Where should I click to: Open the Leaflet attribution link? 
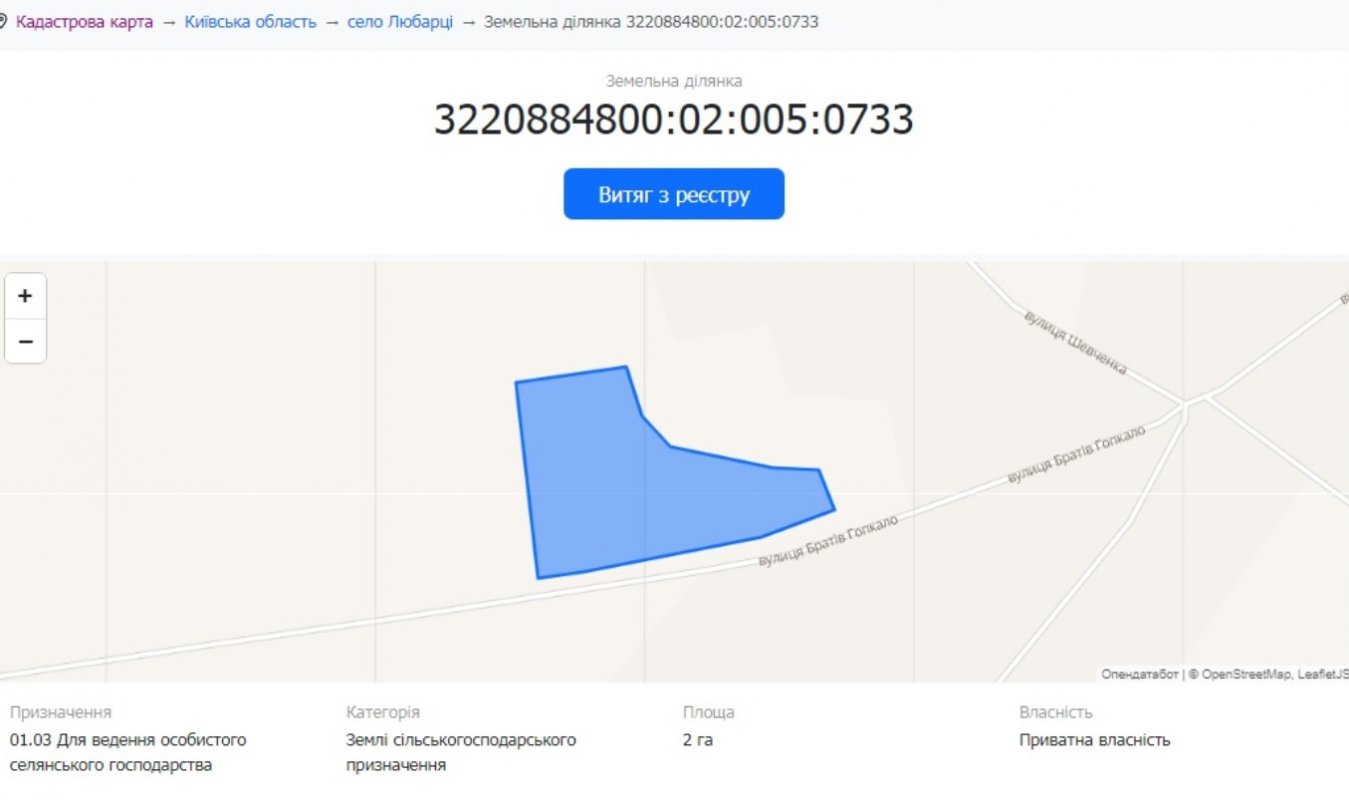pyautogui.click(x=1322, y=674)
